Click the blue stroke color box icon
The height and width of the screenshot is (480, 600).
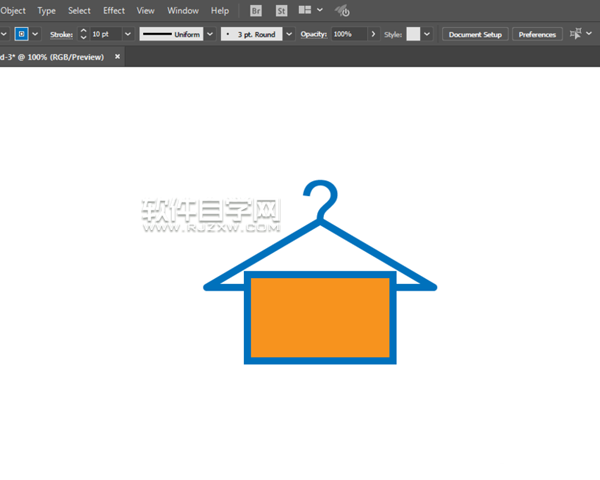21,34
